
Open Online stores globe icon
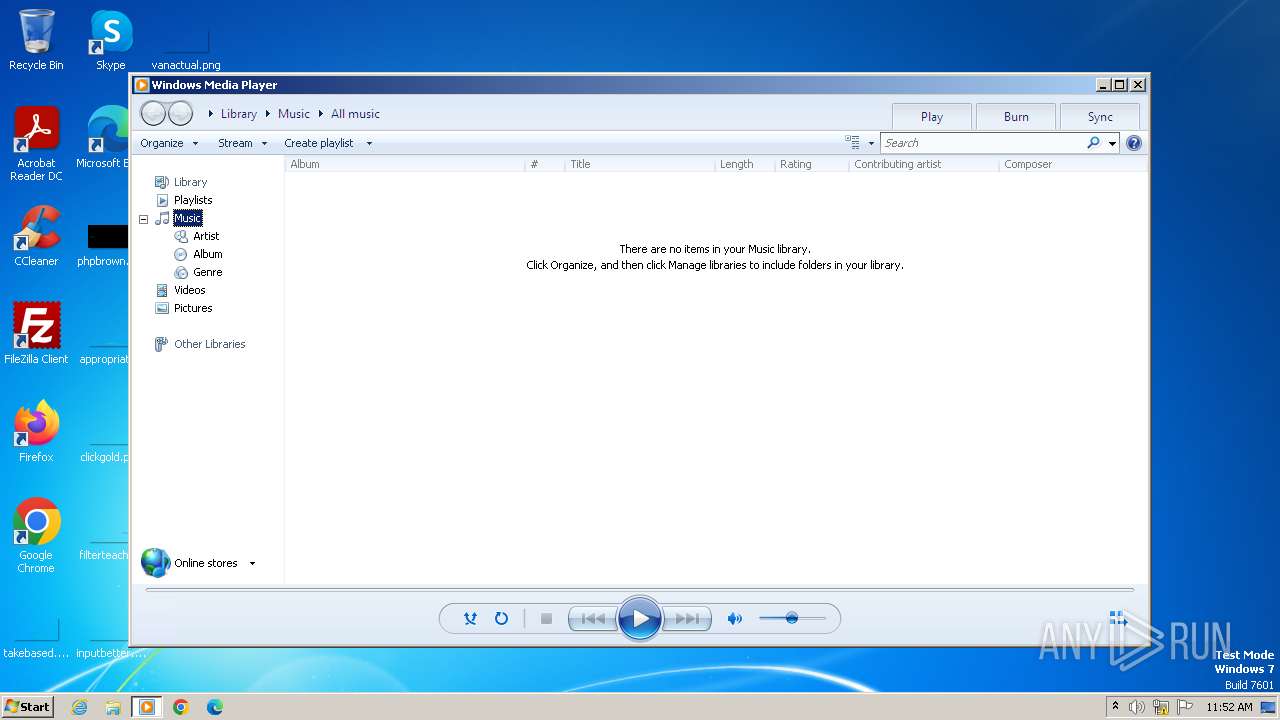click(x=156, y=563)
